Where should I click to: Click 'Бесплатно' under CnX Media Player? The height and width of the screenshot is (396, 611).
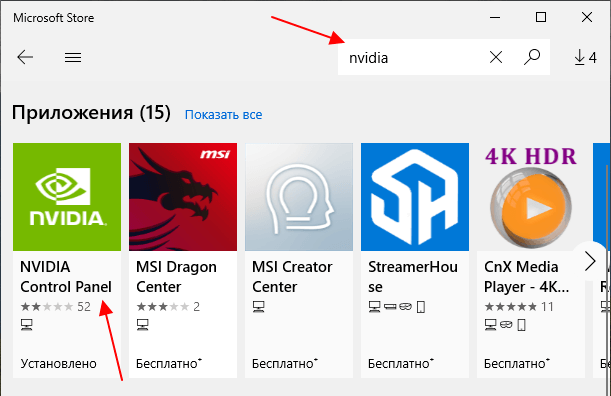pyautogui.click(x=517, y=364)
